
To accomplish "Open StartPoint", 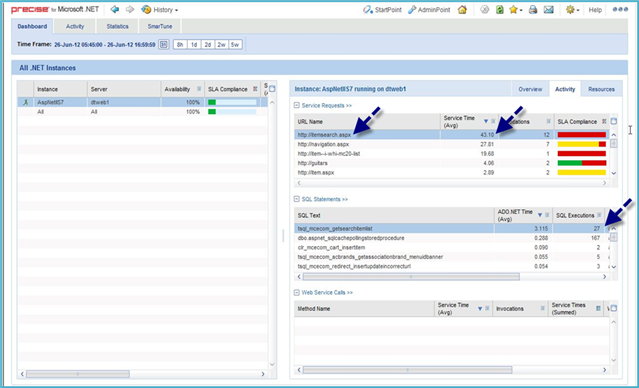I will pyautogui.click(x=382, y=10).
